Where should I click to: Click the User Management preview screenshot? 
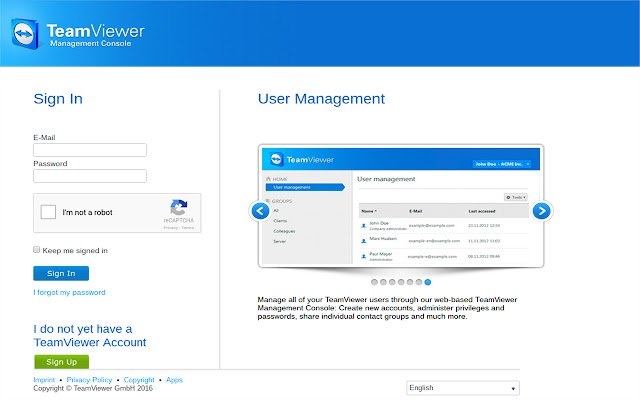click(x=401, y=206)
